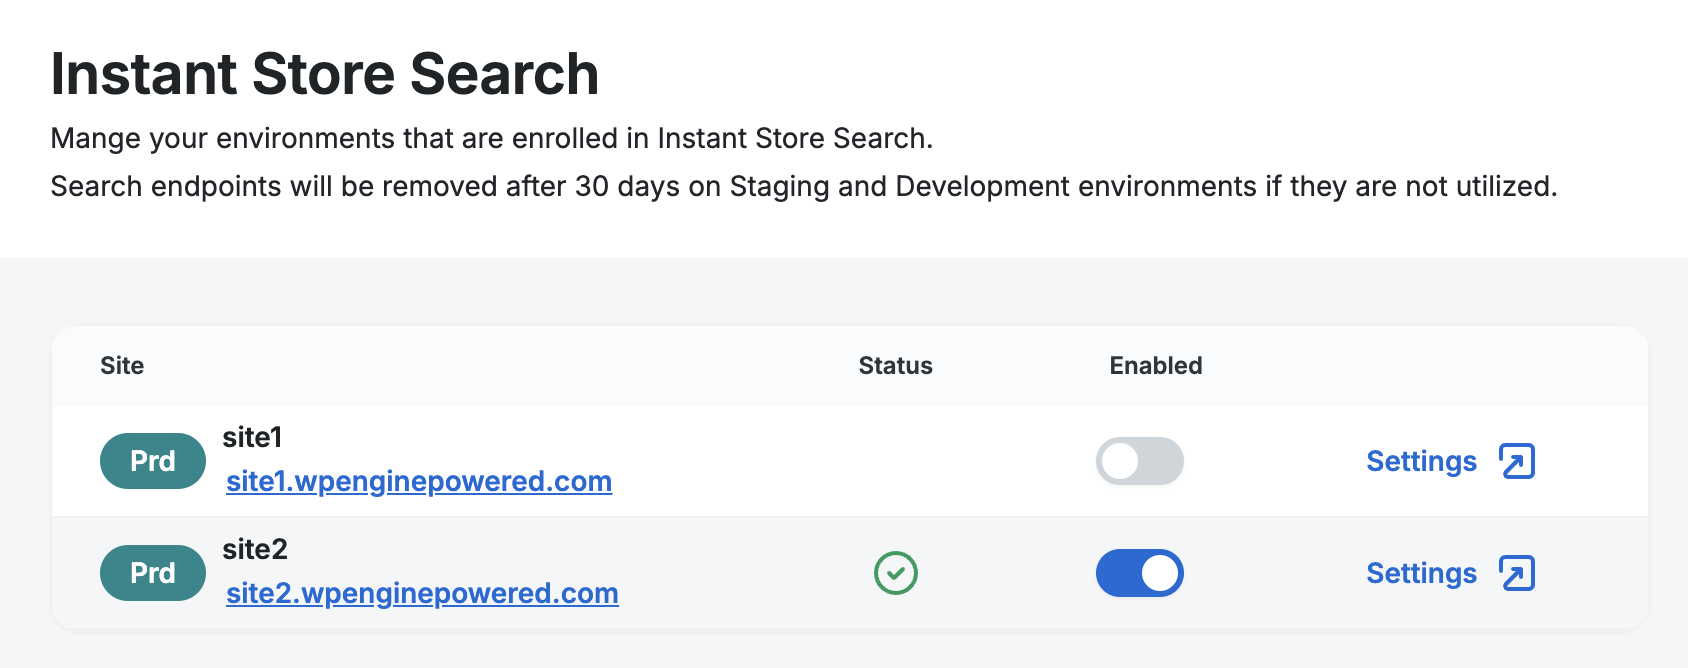Click the external link icon next to site1 Settings

pyautogui.click(x=1518, y=462)
